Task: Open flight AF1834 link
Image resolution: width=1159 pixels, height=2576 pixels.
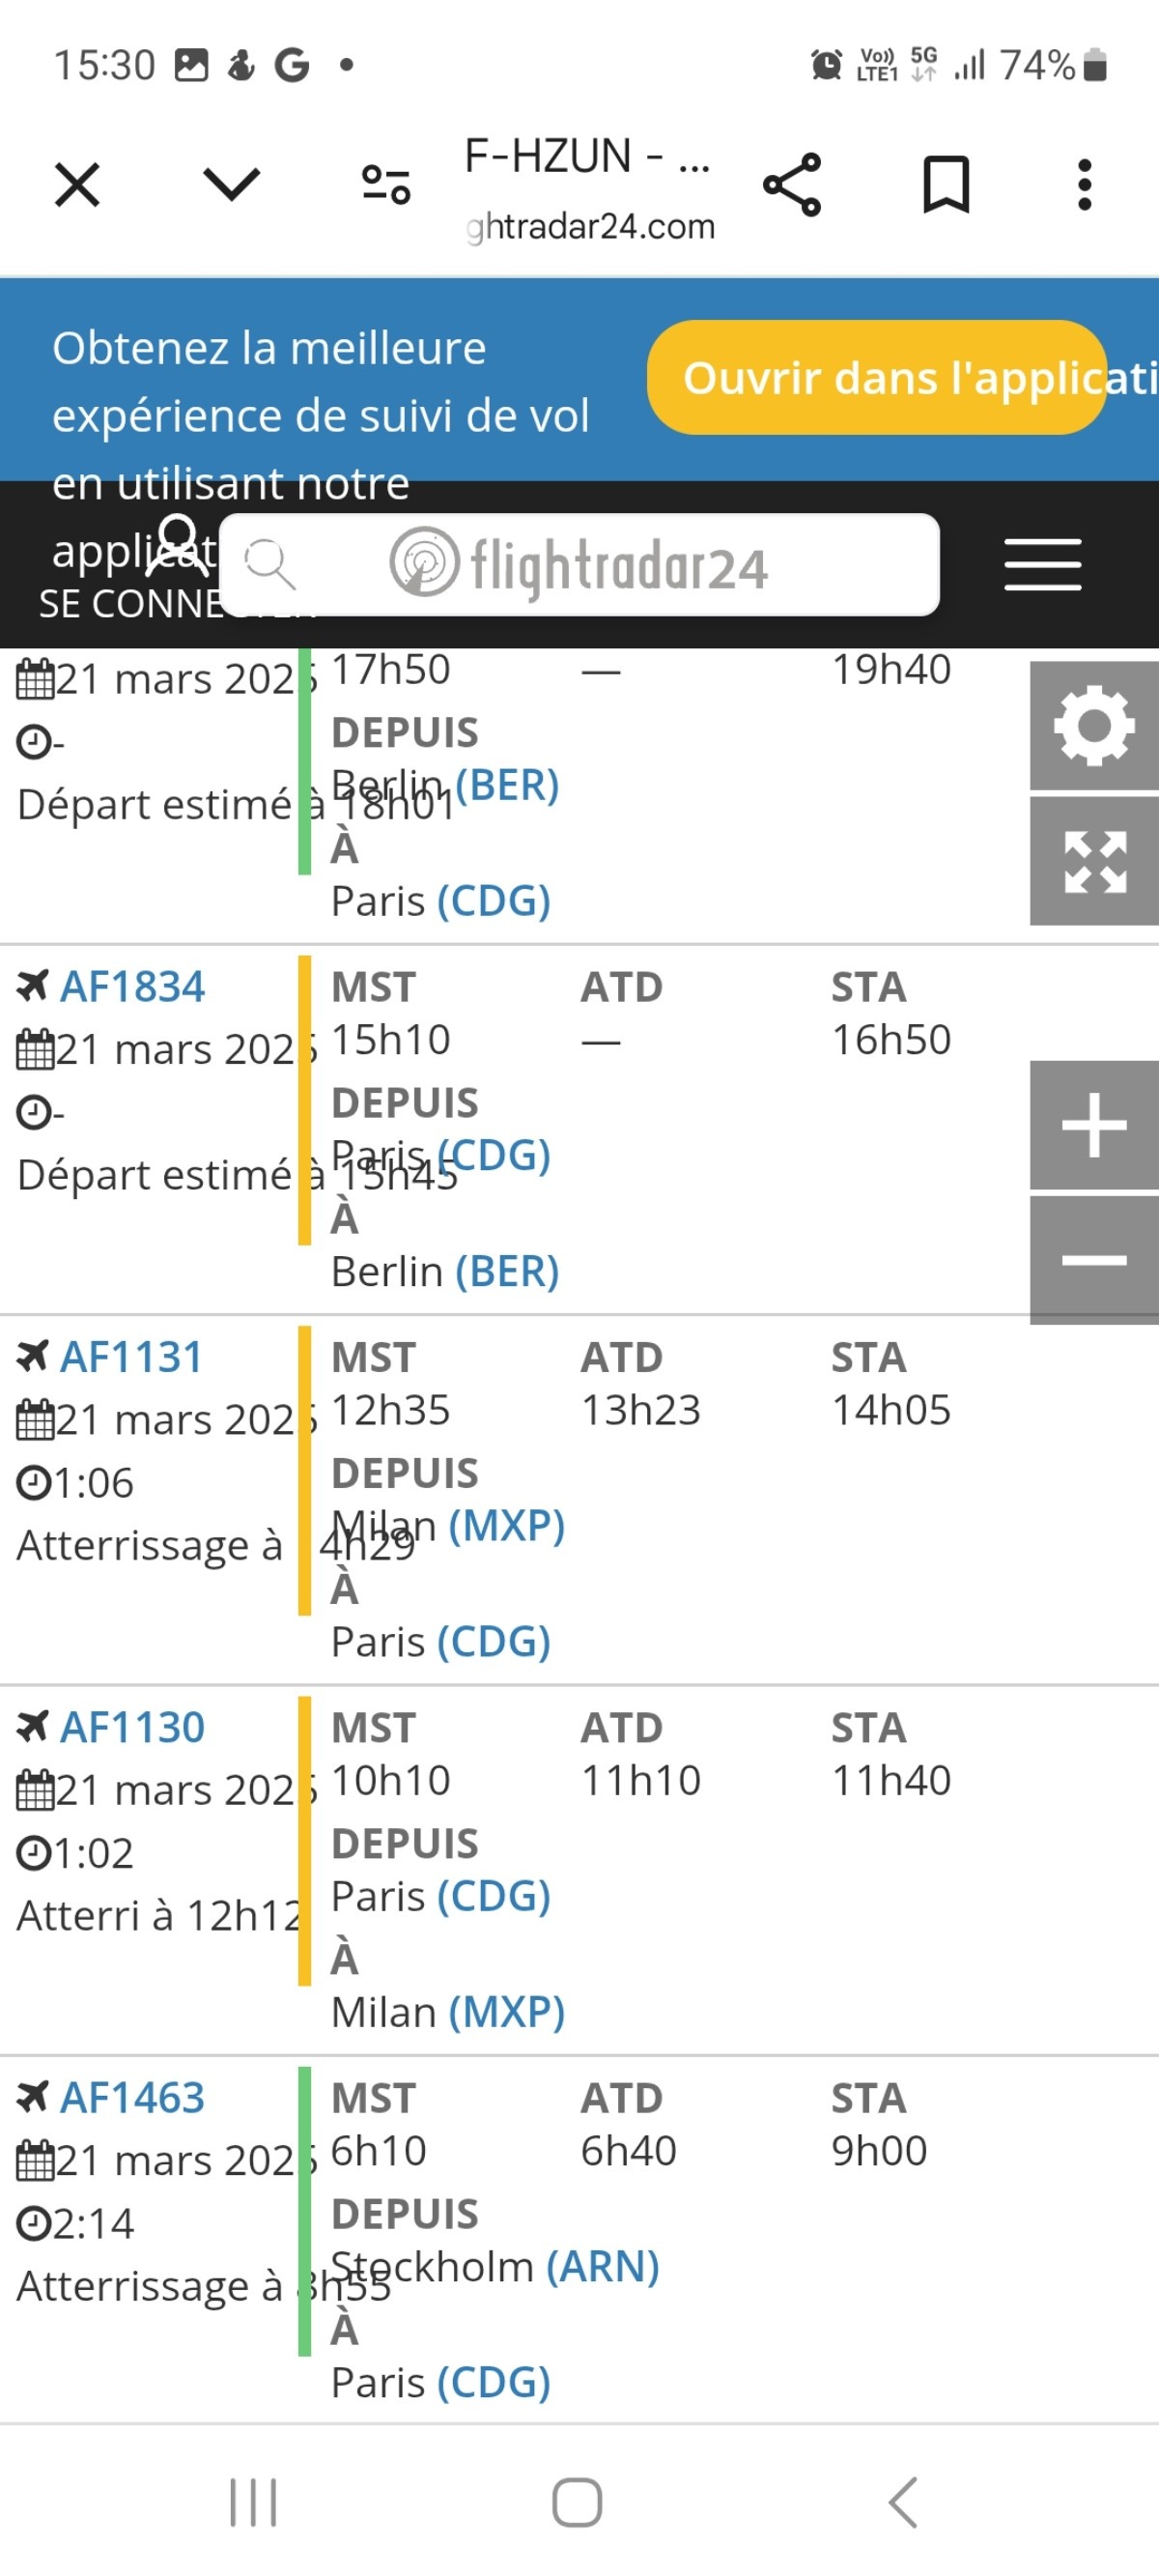Action: pos(132,987)
